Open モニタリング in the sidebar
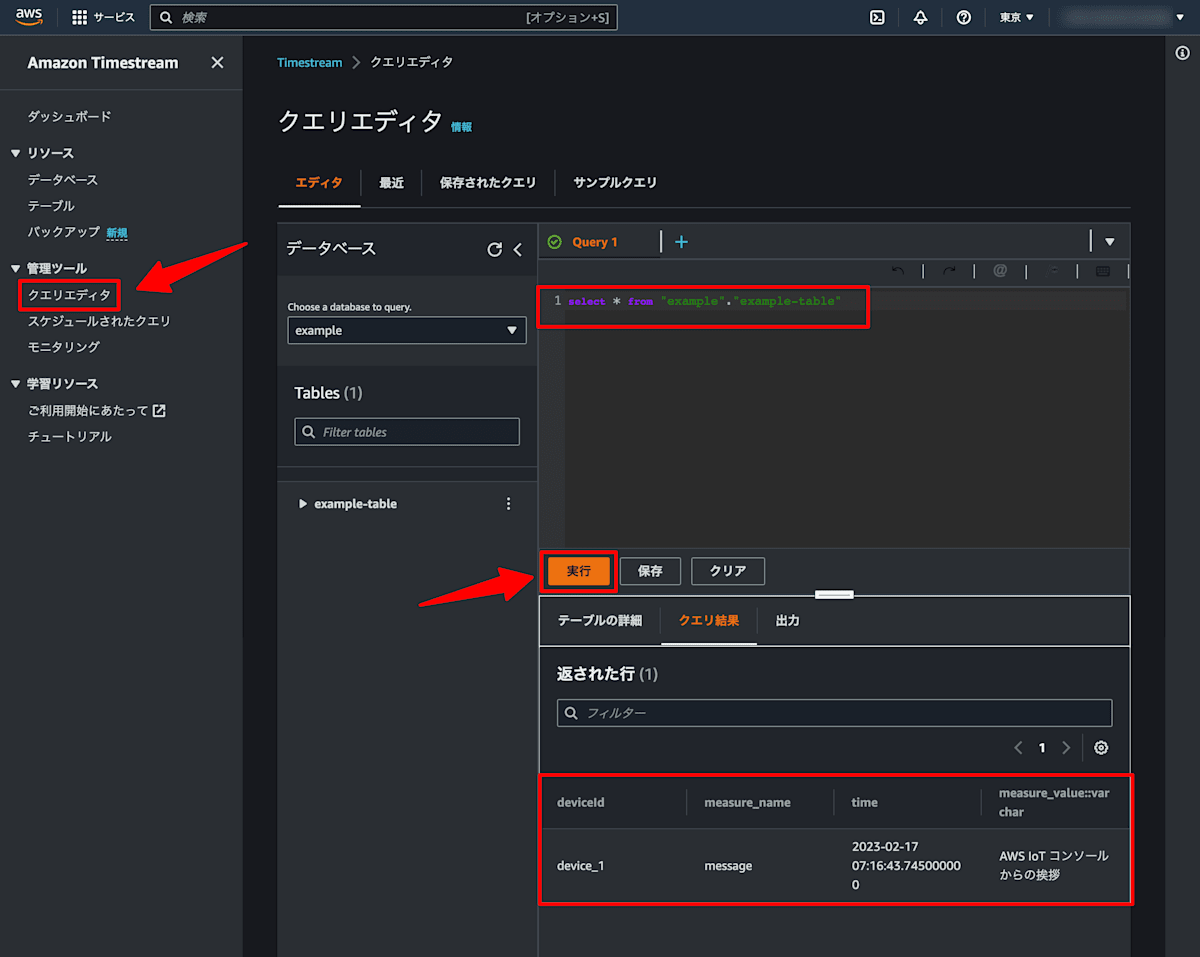The height and width of the screenshot is (957, 1200). click(x=64, y=347)
